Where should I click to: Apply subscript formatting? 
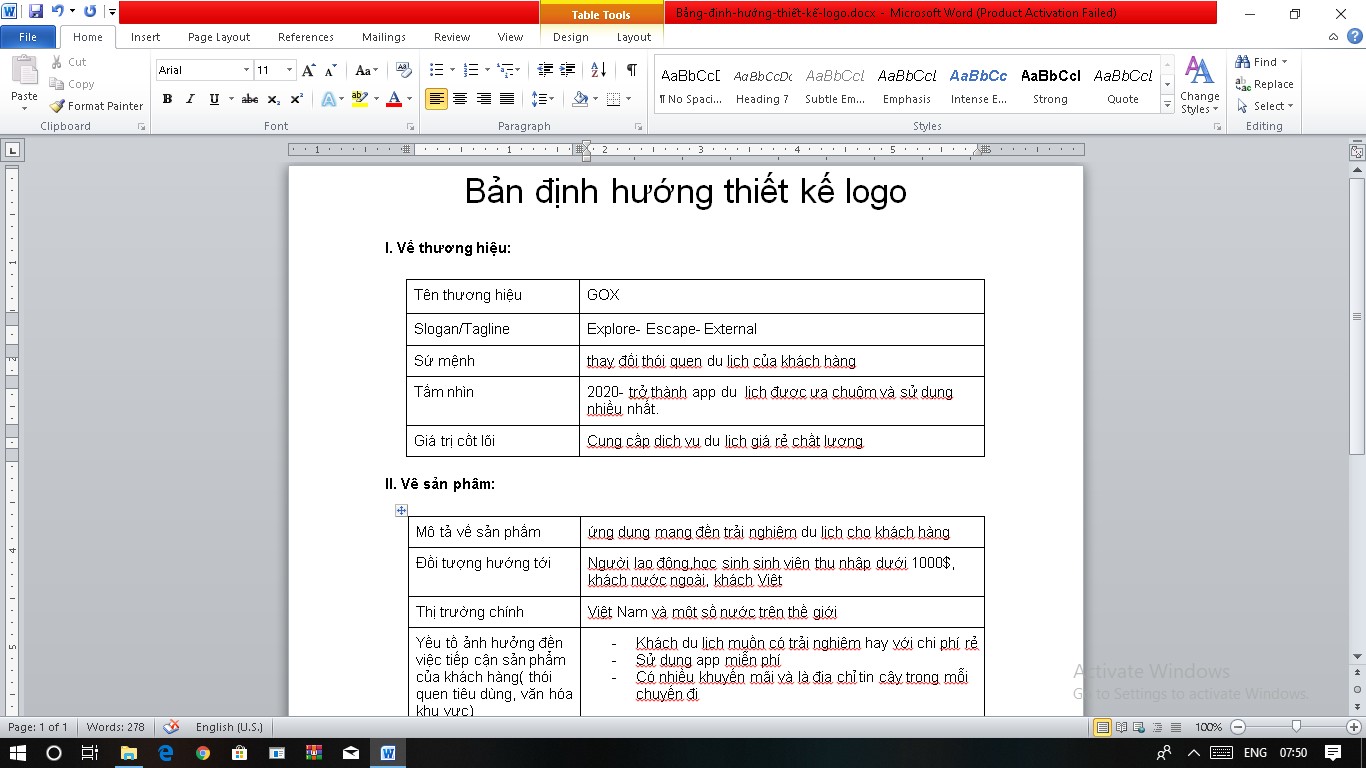pos(274,99)
